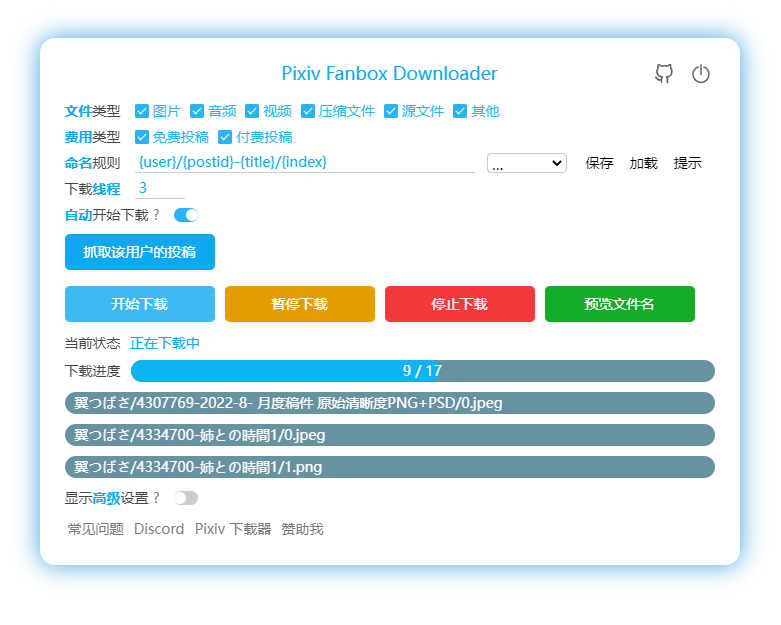Open the naming rule tag dropdown
This screenshot has width=781, height=625.
[527, 163]
